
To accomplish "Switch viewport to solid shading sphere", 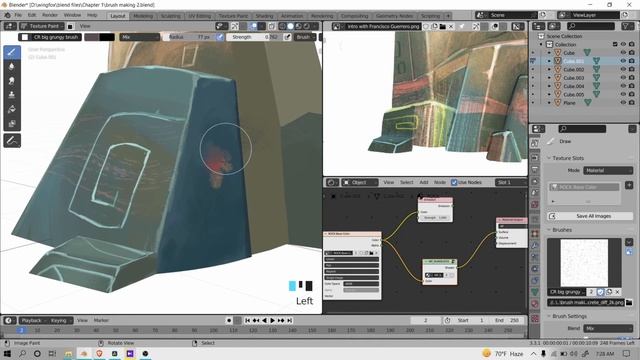I will click(290, 26).
